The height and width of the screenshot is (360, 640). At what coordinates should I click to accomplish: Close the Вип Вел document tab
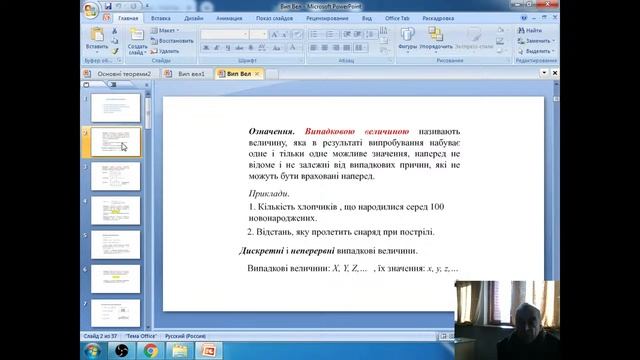coord(257,74)
